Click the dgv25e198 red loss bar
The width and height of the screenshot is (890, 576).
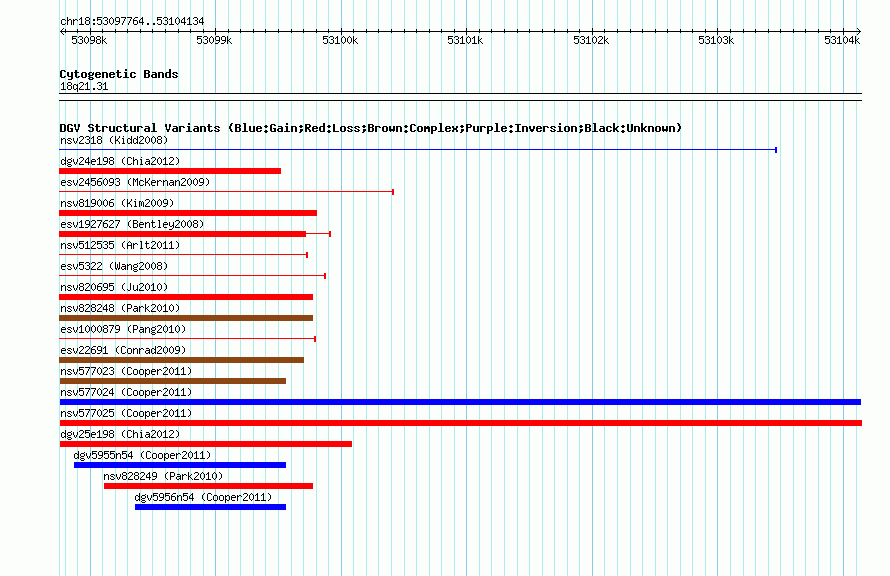[x=205, y=444]
